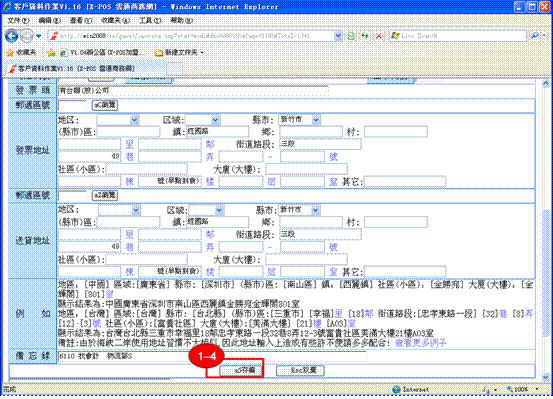
Task: Click the Live Search magnifier icon
Action: pos(535,36)
